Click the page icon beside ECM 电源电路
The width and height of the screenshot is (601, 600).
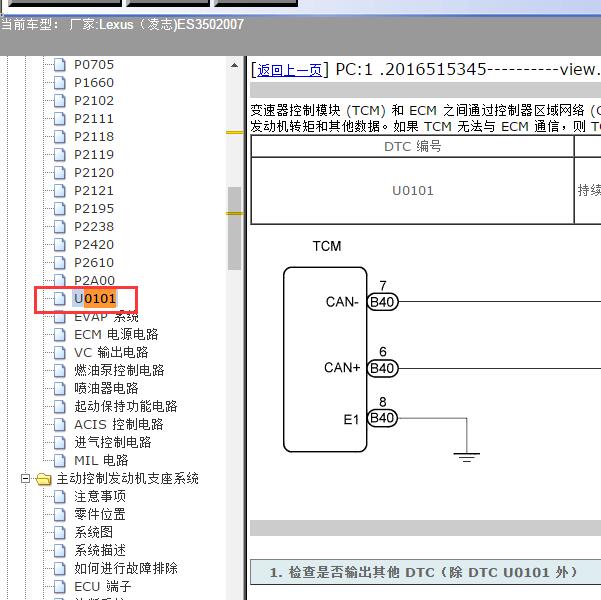coord(59,335)
